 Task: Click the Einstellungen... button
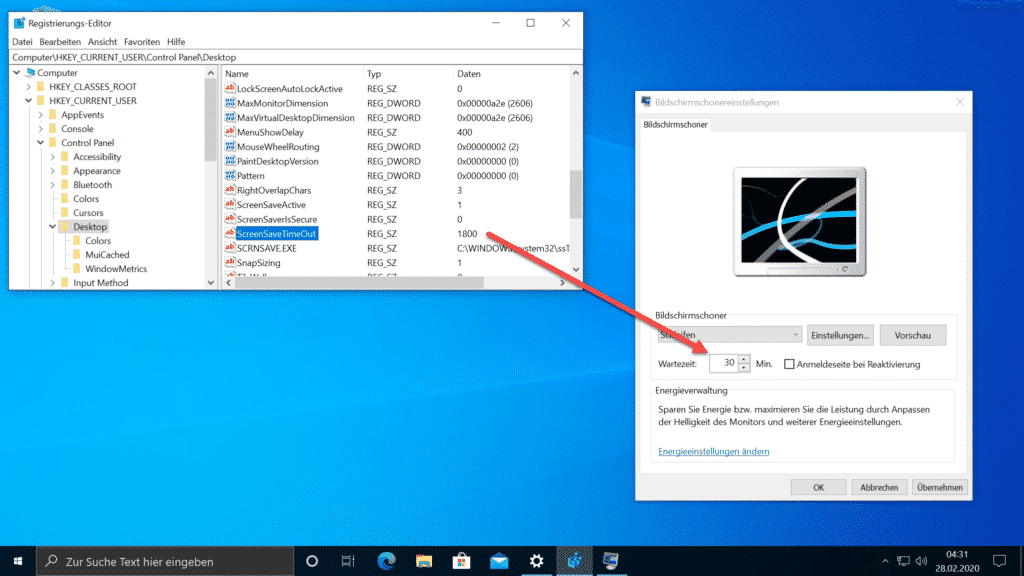coord(840,335)
